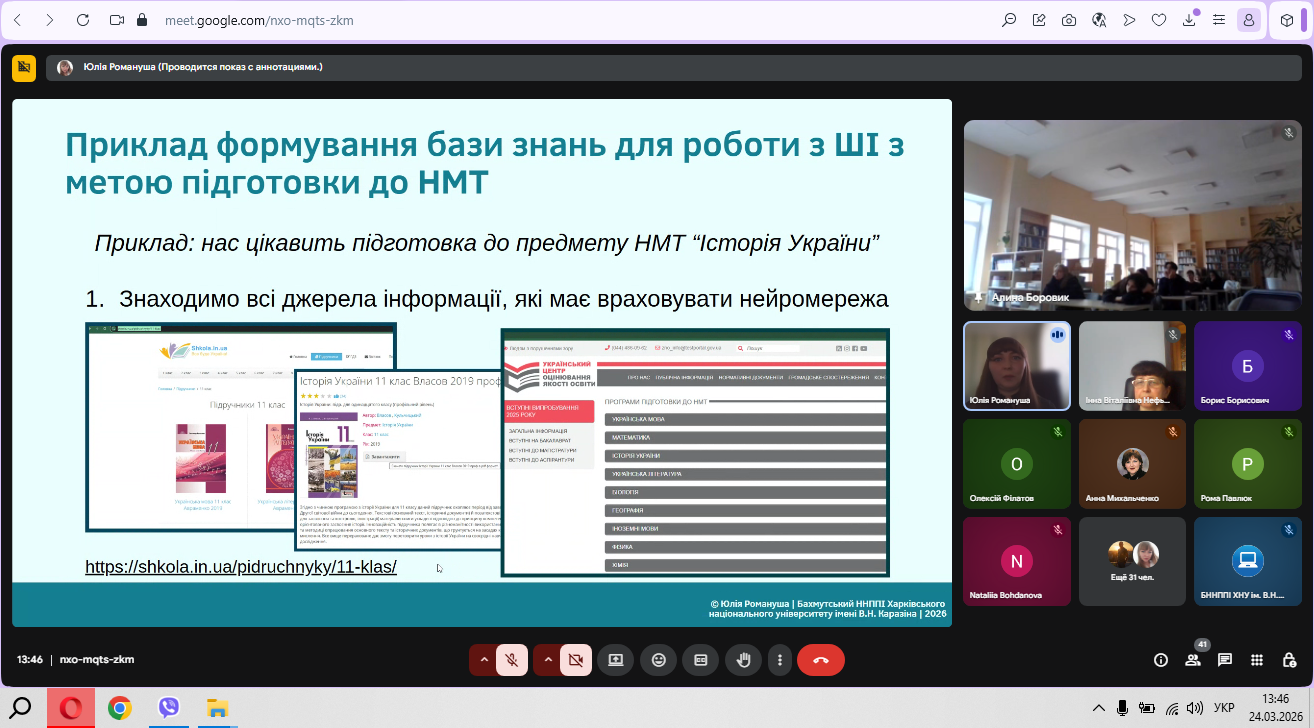This screenshot has width=1314, height=728.
Task: Open the activities grid icon
Action: pos(1257,660)
